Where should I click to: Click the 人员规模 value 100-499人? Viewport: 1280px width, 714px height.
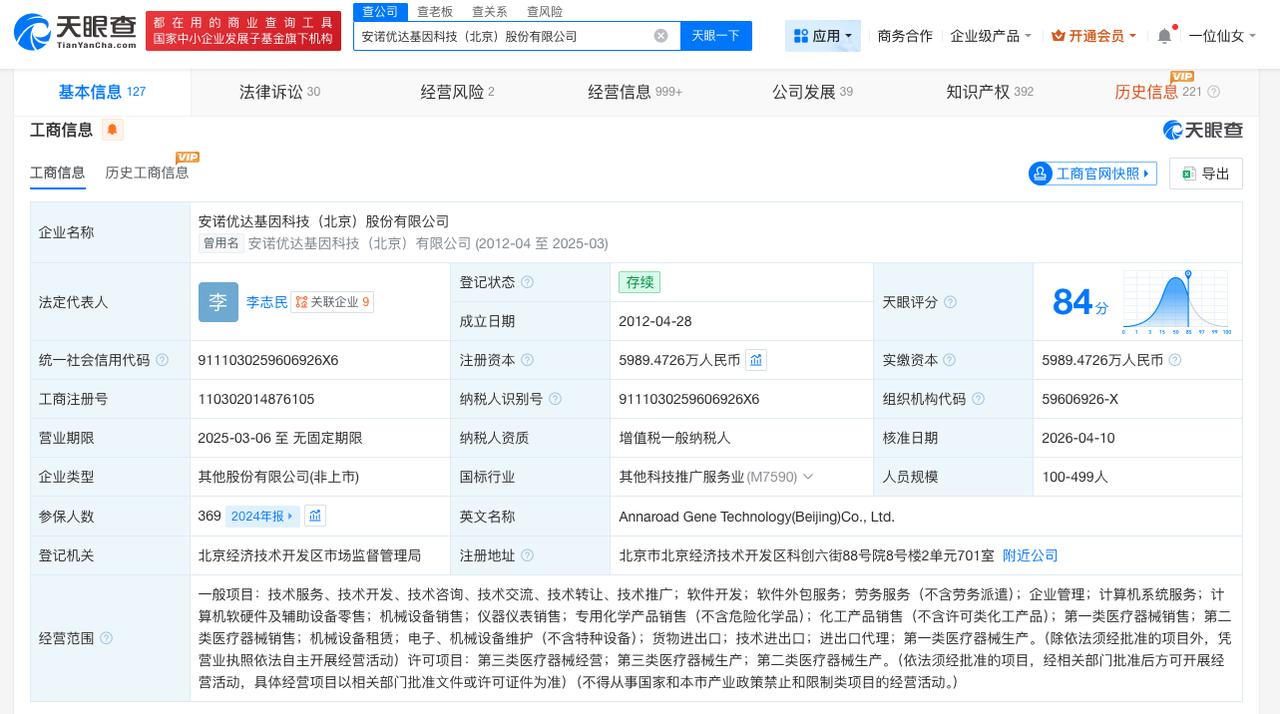point(1075,477)
